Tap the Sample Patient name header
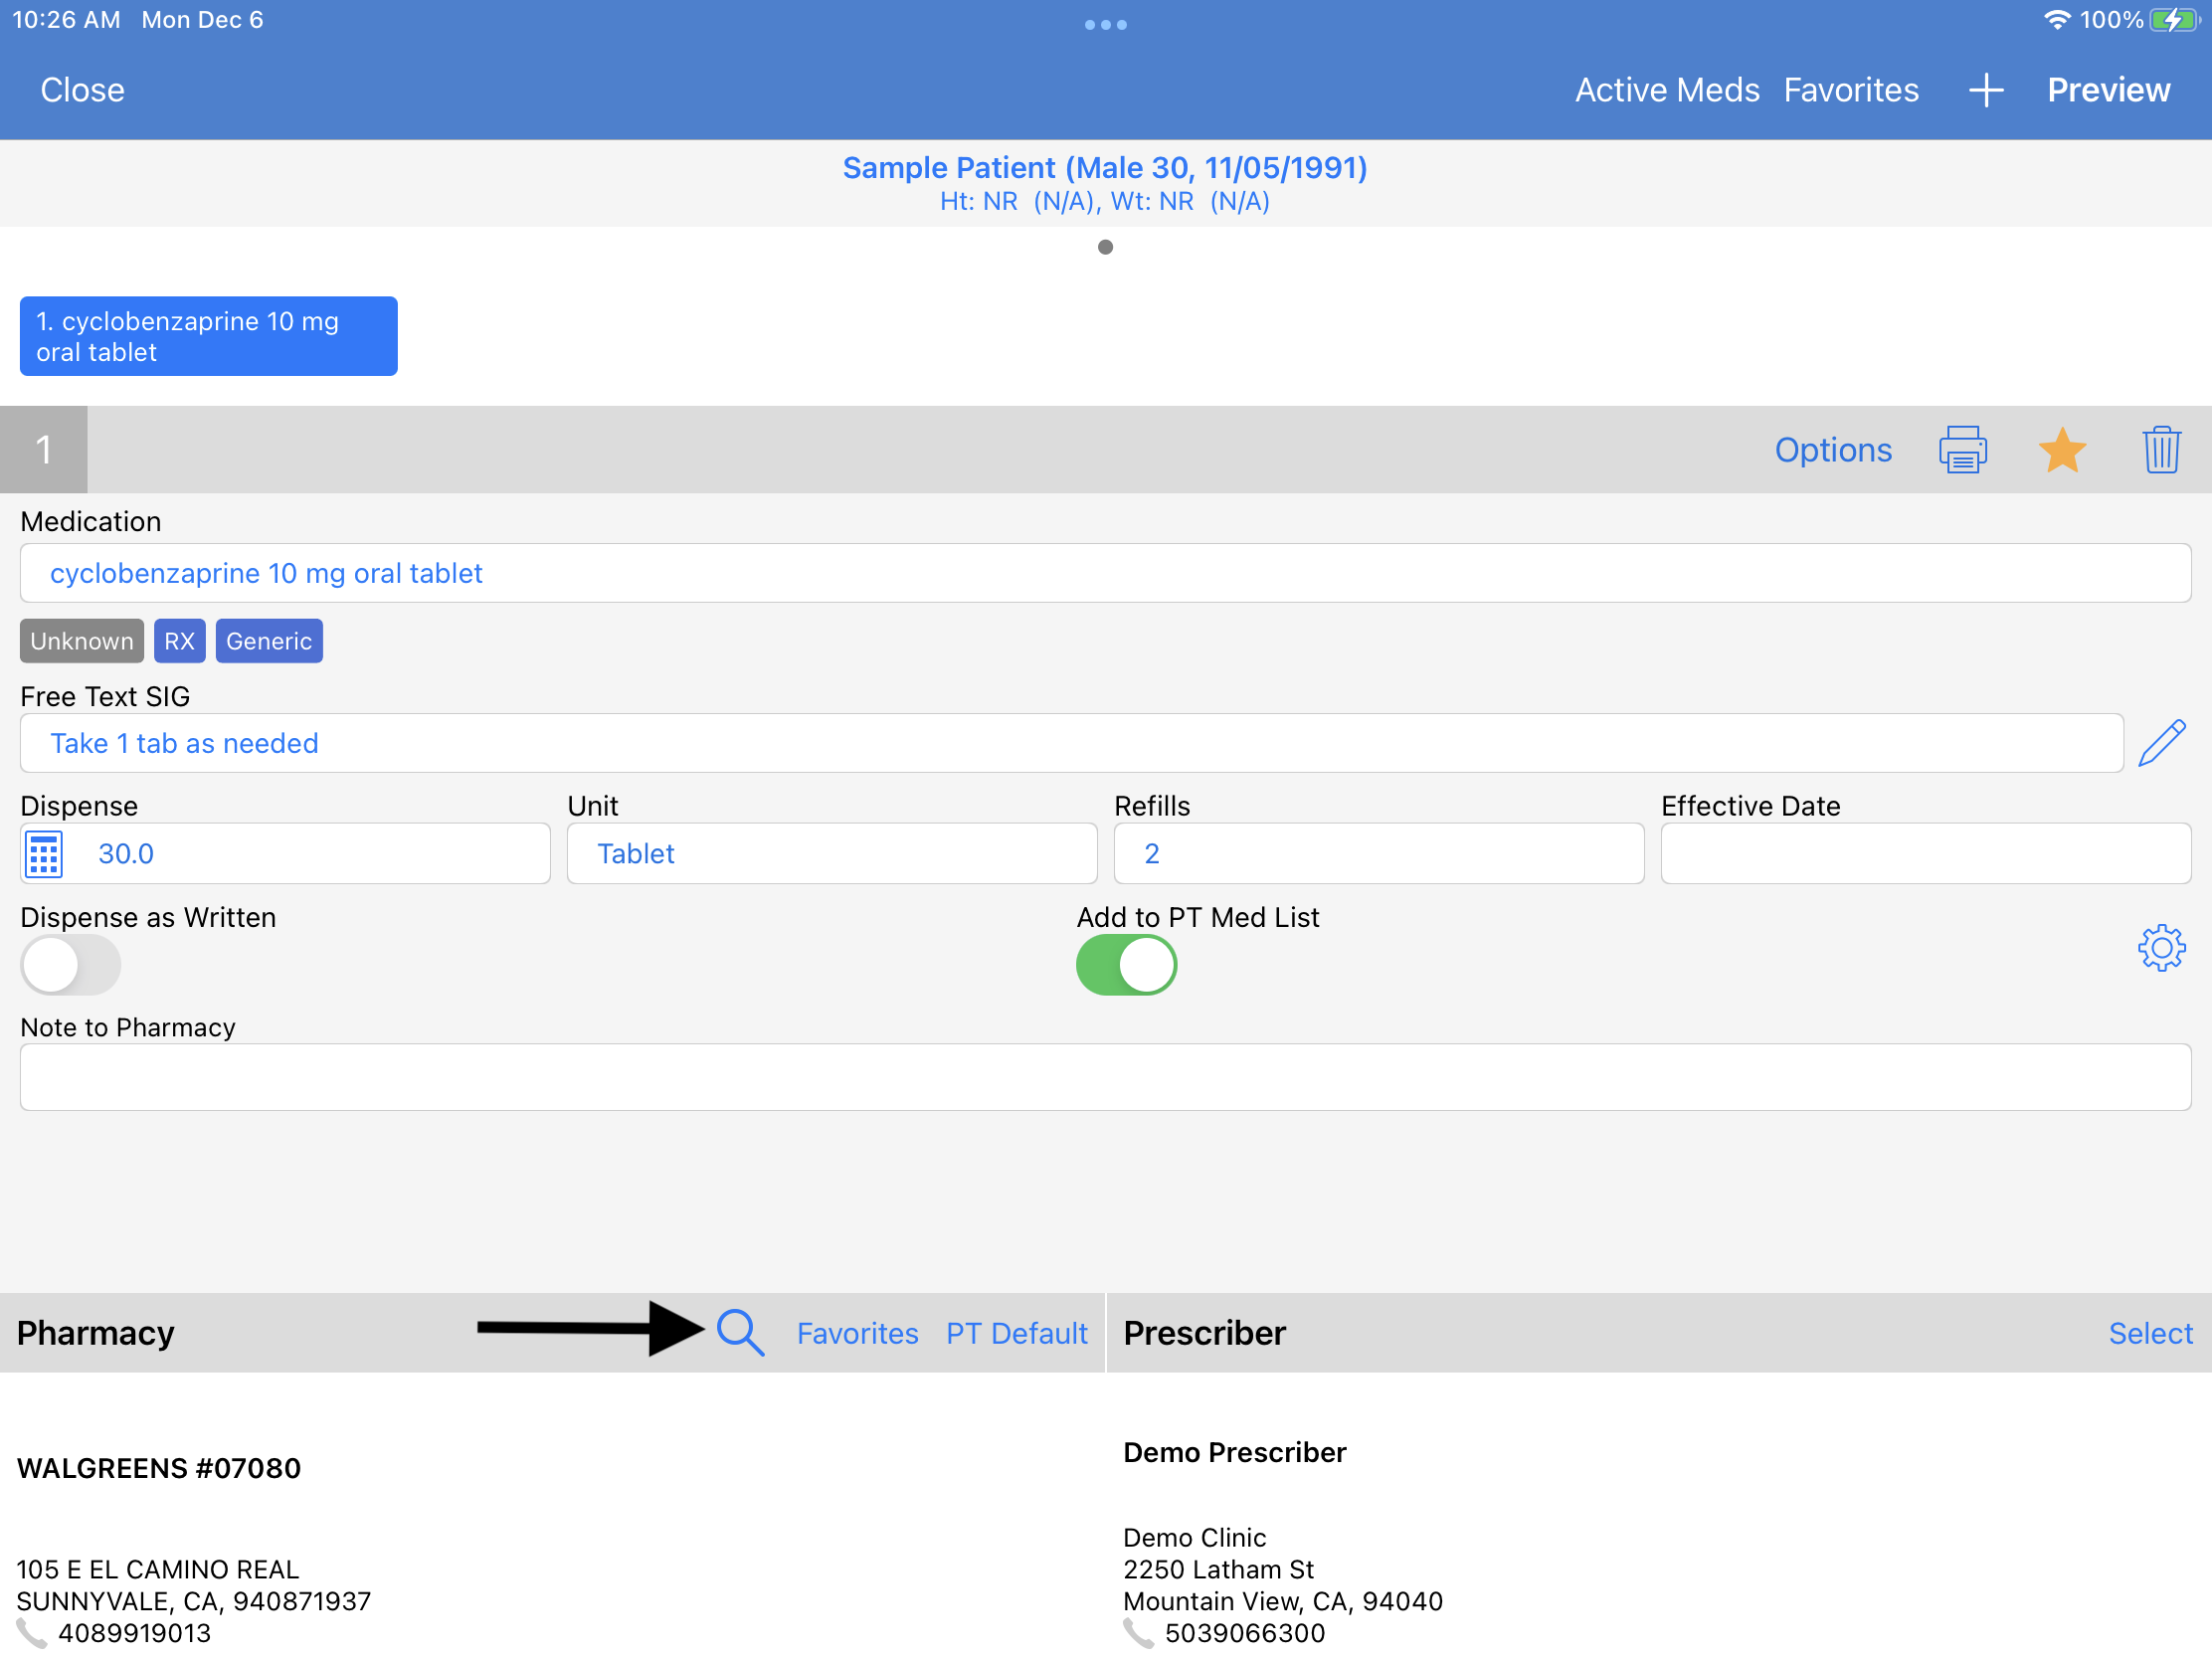This screenshot has height=1659, width=2212. 1104,167
